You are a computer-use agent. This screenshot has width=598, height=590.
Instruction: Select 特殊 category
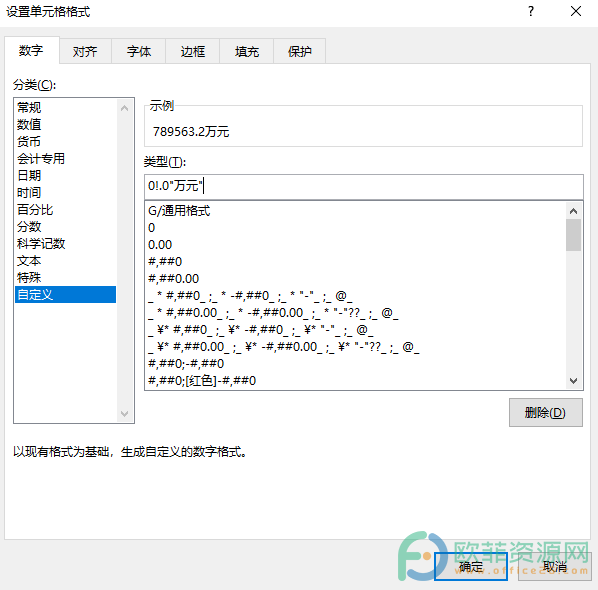point(66,277)
